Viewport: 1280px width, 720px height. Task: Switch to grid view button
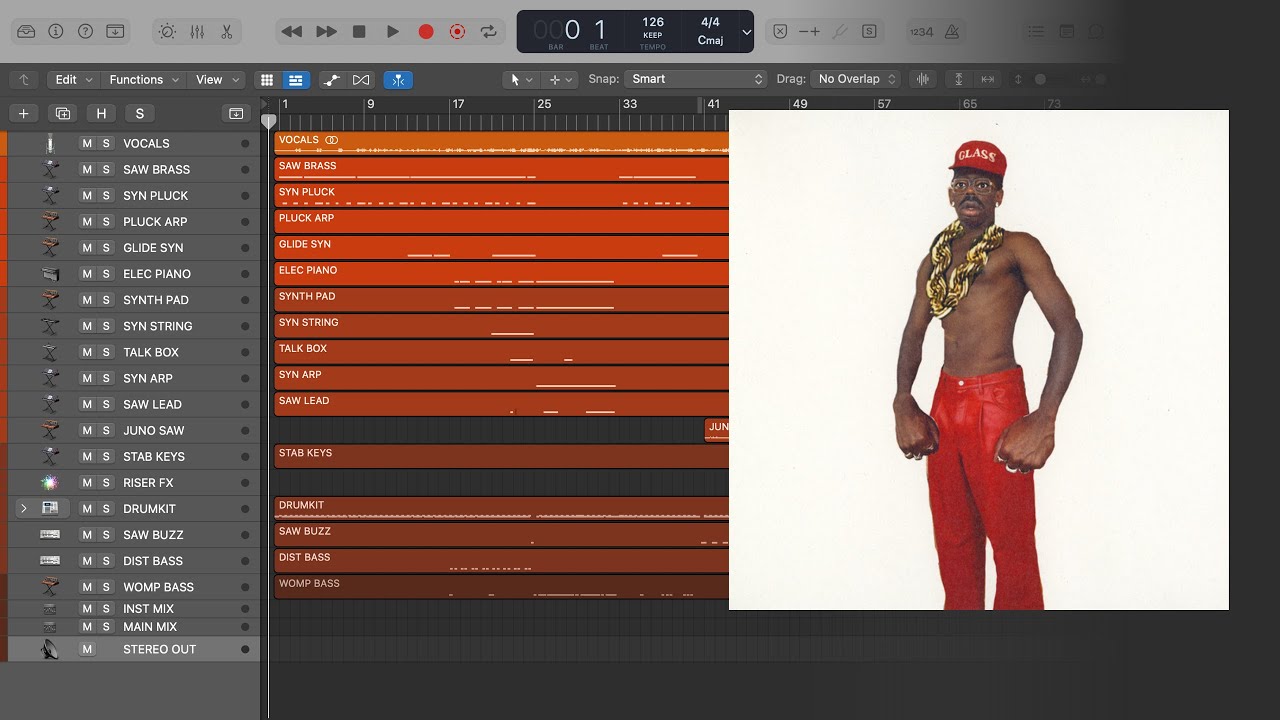[267, 80]
